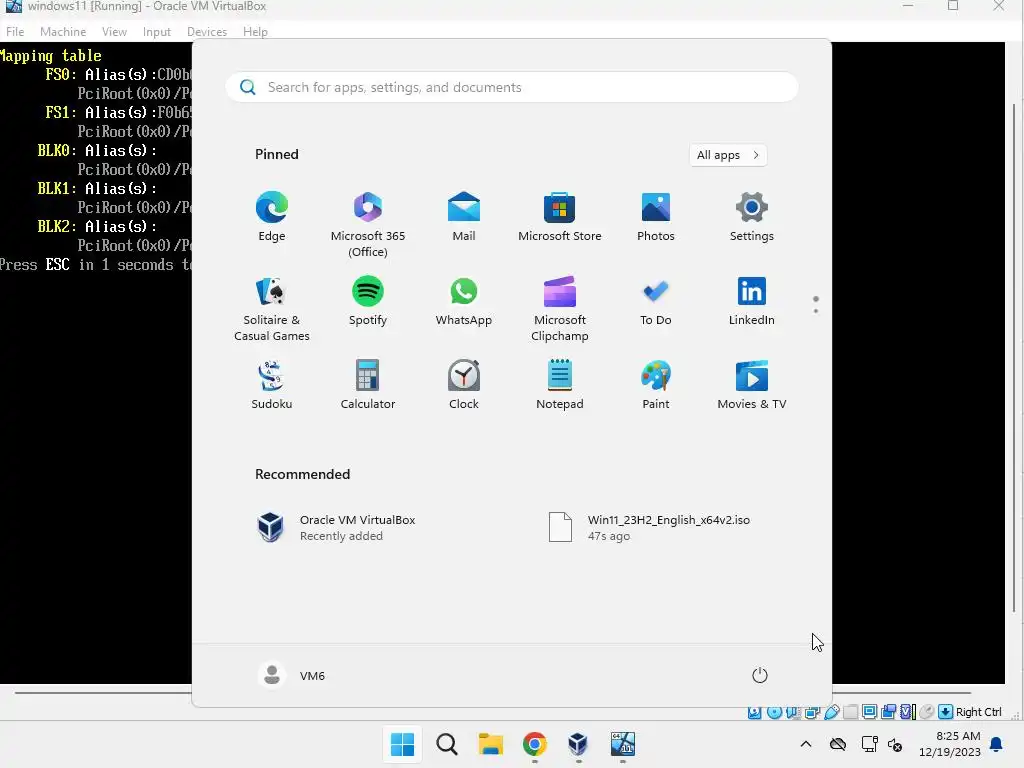Viewport: 1024px width, 768px height.
Task: Open the Calculator app
Action: pyautogui.click(x=368, y=385)
